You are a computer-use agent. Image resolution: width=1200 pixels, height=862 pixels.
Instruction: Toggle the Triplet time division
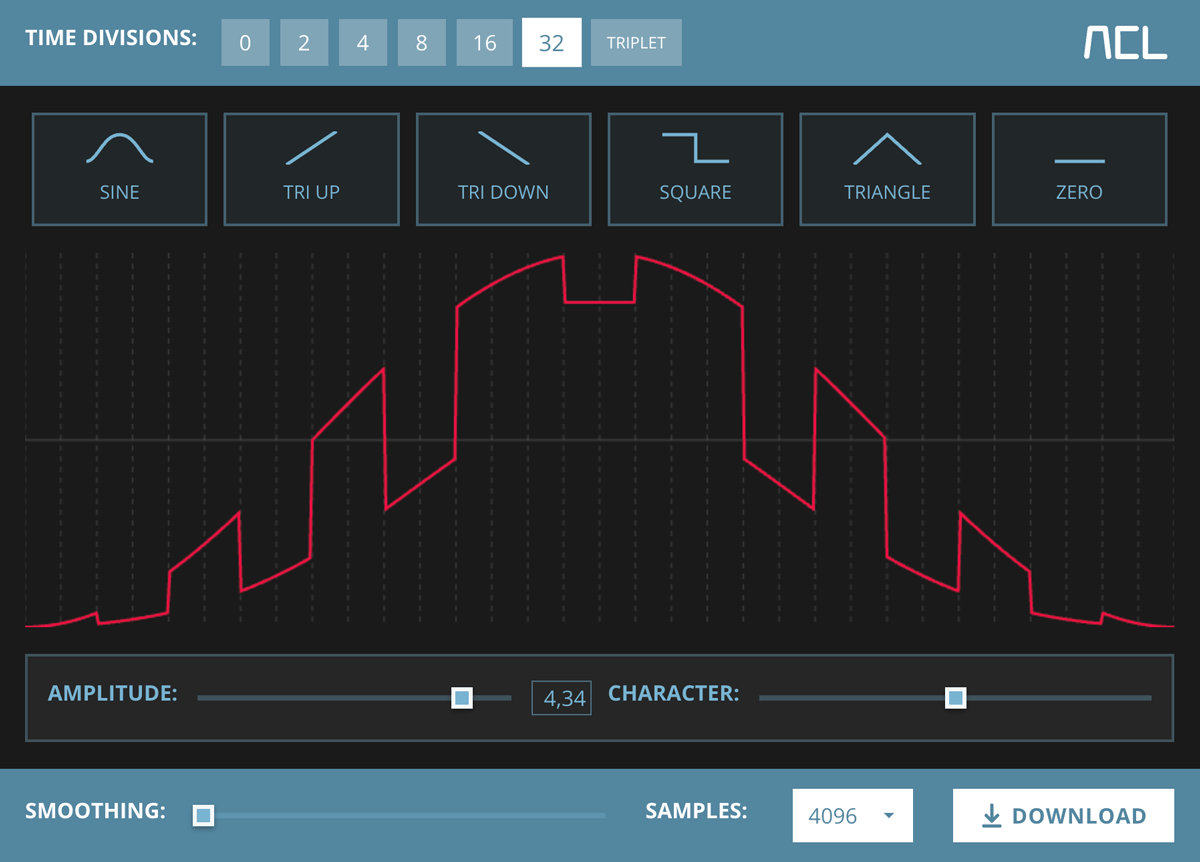point(636,44)
